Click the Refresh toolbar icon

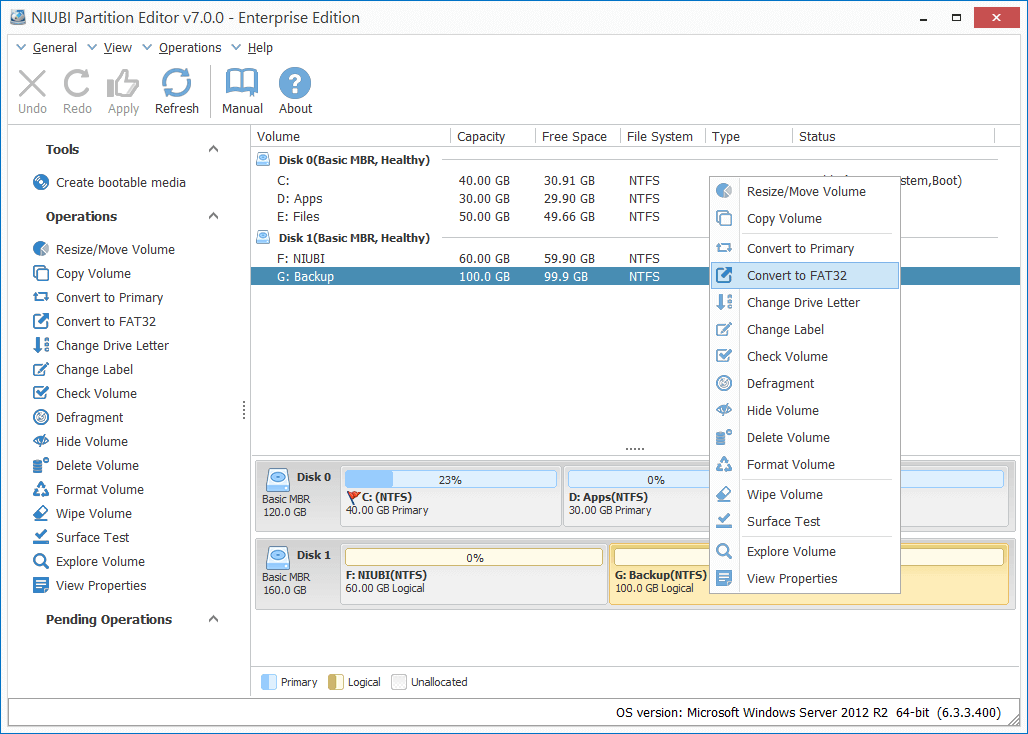click(x=176, y=83)
